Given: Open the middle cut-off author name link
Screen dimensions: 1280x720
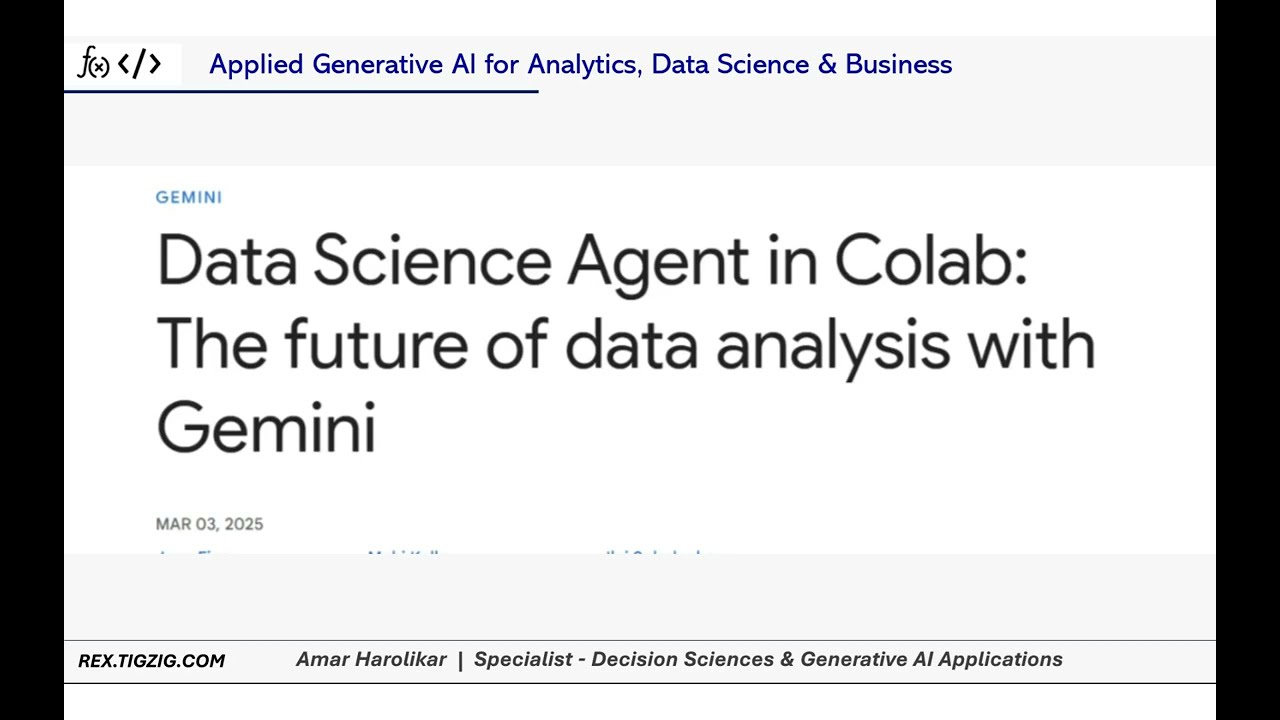Looking at the screenshot, I should [x=404, y=551].
